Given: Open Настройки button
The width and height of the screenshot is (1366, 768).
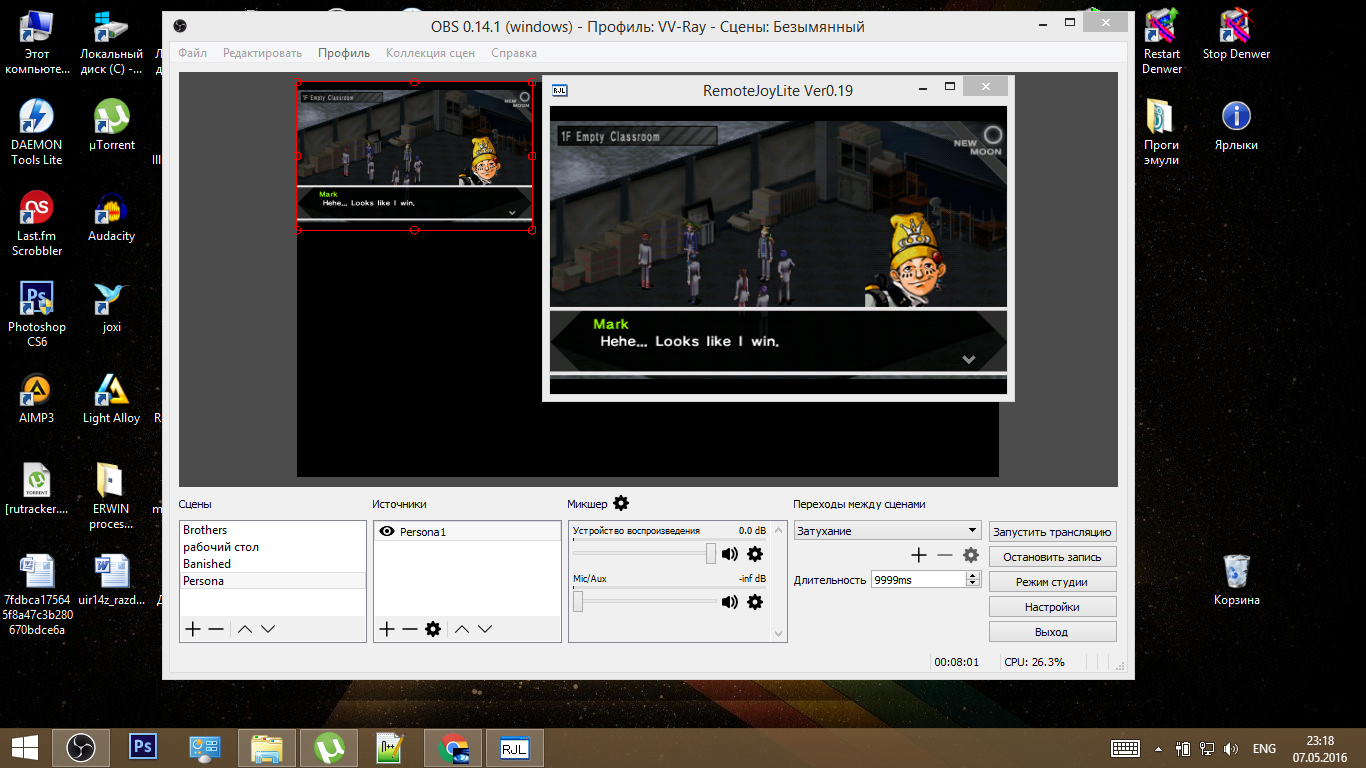Looking at the screenshot, I should click(x=1052, y=607).
